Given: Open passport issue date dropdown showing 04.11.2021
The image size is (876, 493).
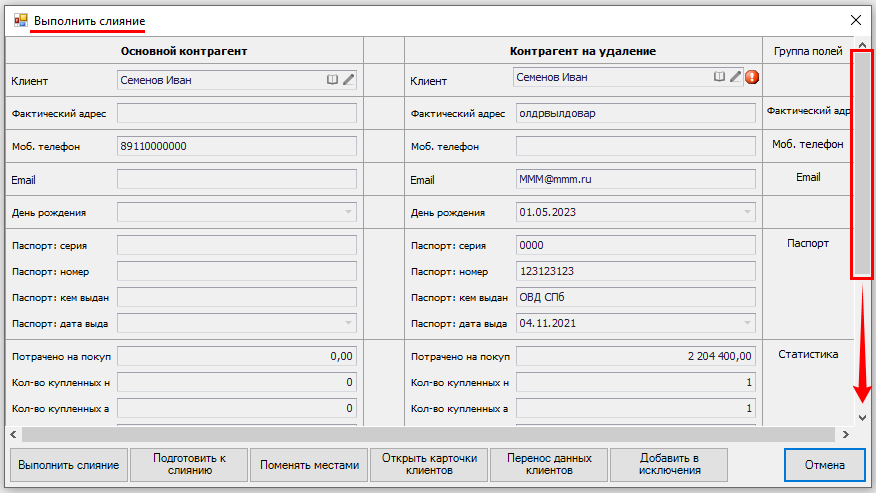Looking at the screenshot, I should (747, 323).
